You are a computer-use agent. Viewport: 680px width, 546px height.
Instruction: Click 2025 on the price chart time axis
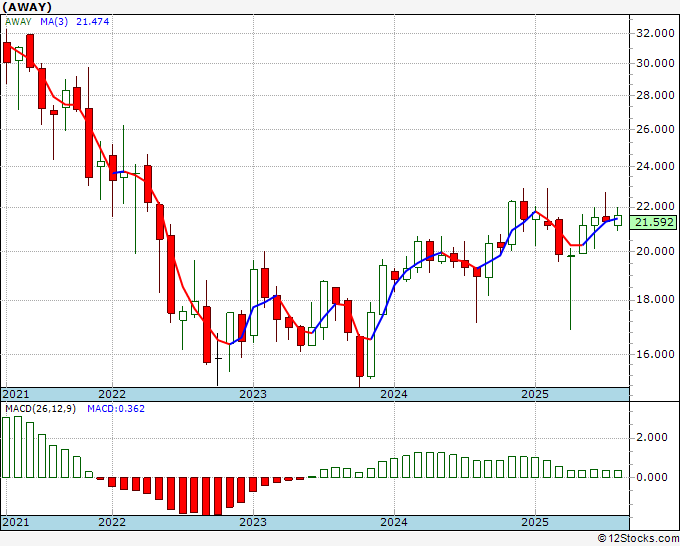pyautogui.click(x=535, y=394)
